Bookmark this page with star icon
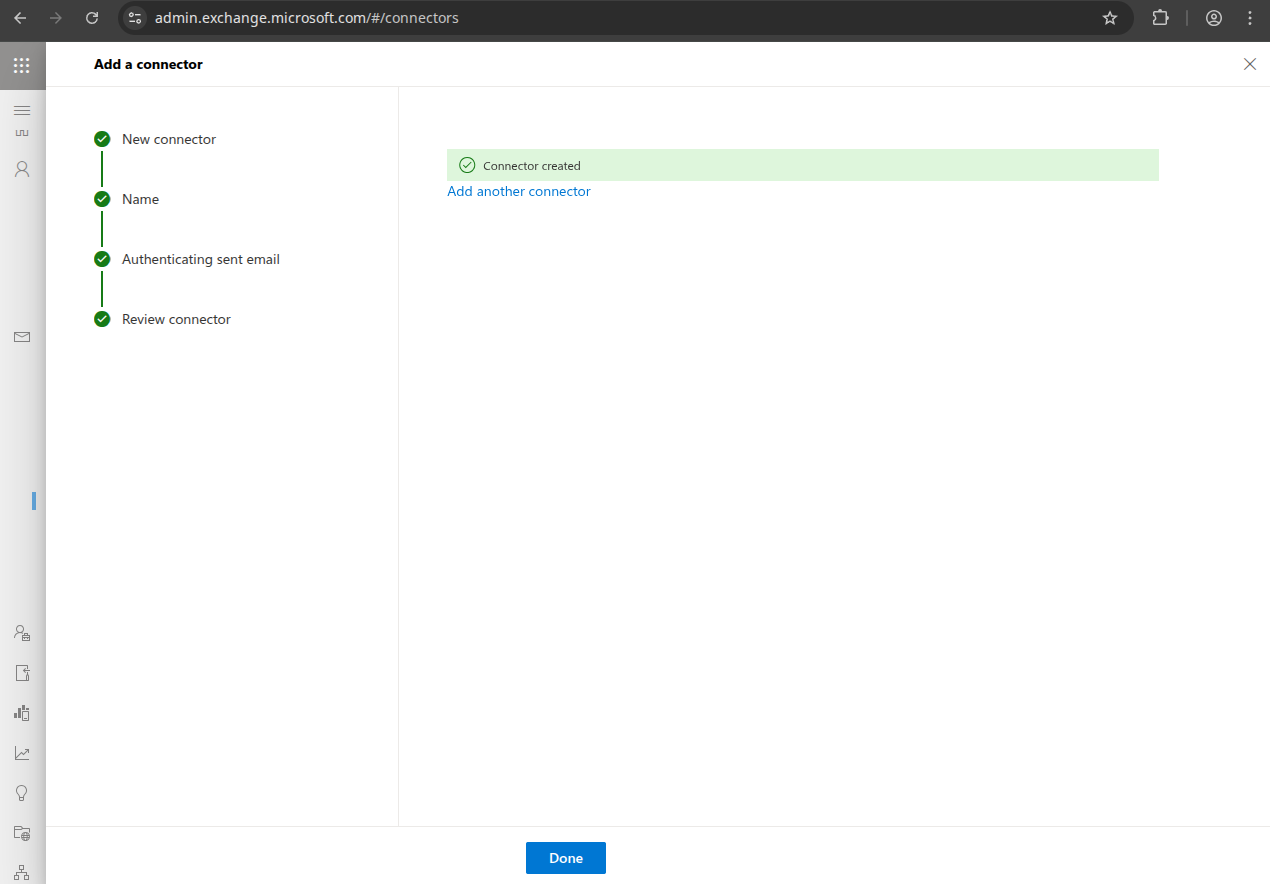 (1109, 18)
